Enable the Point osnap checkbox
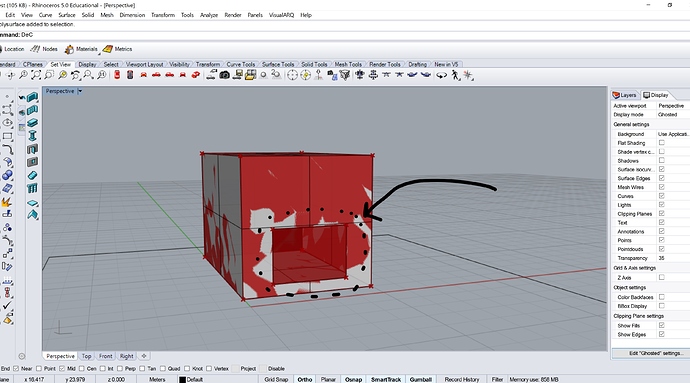The height and width of the screenshot is (383, 690). coord(39,368)
